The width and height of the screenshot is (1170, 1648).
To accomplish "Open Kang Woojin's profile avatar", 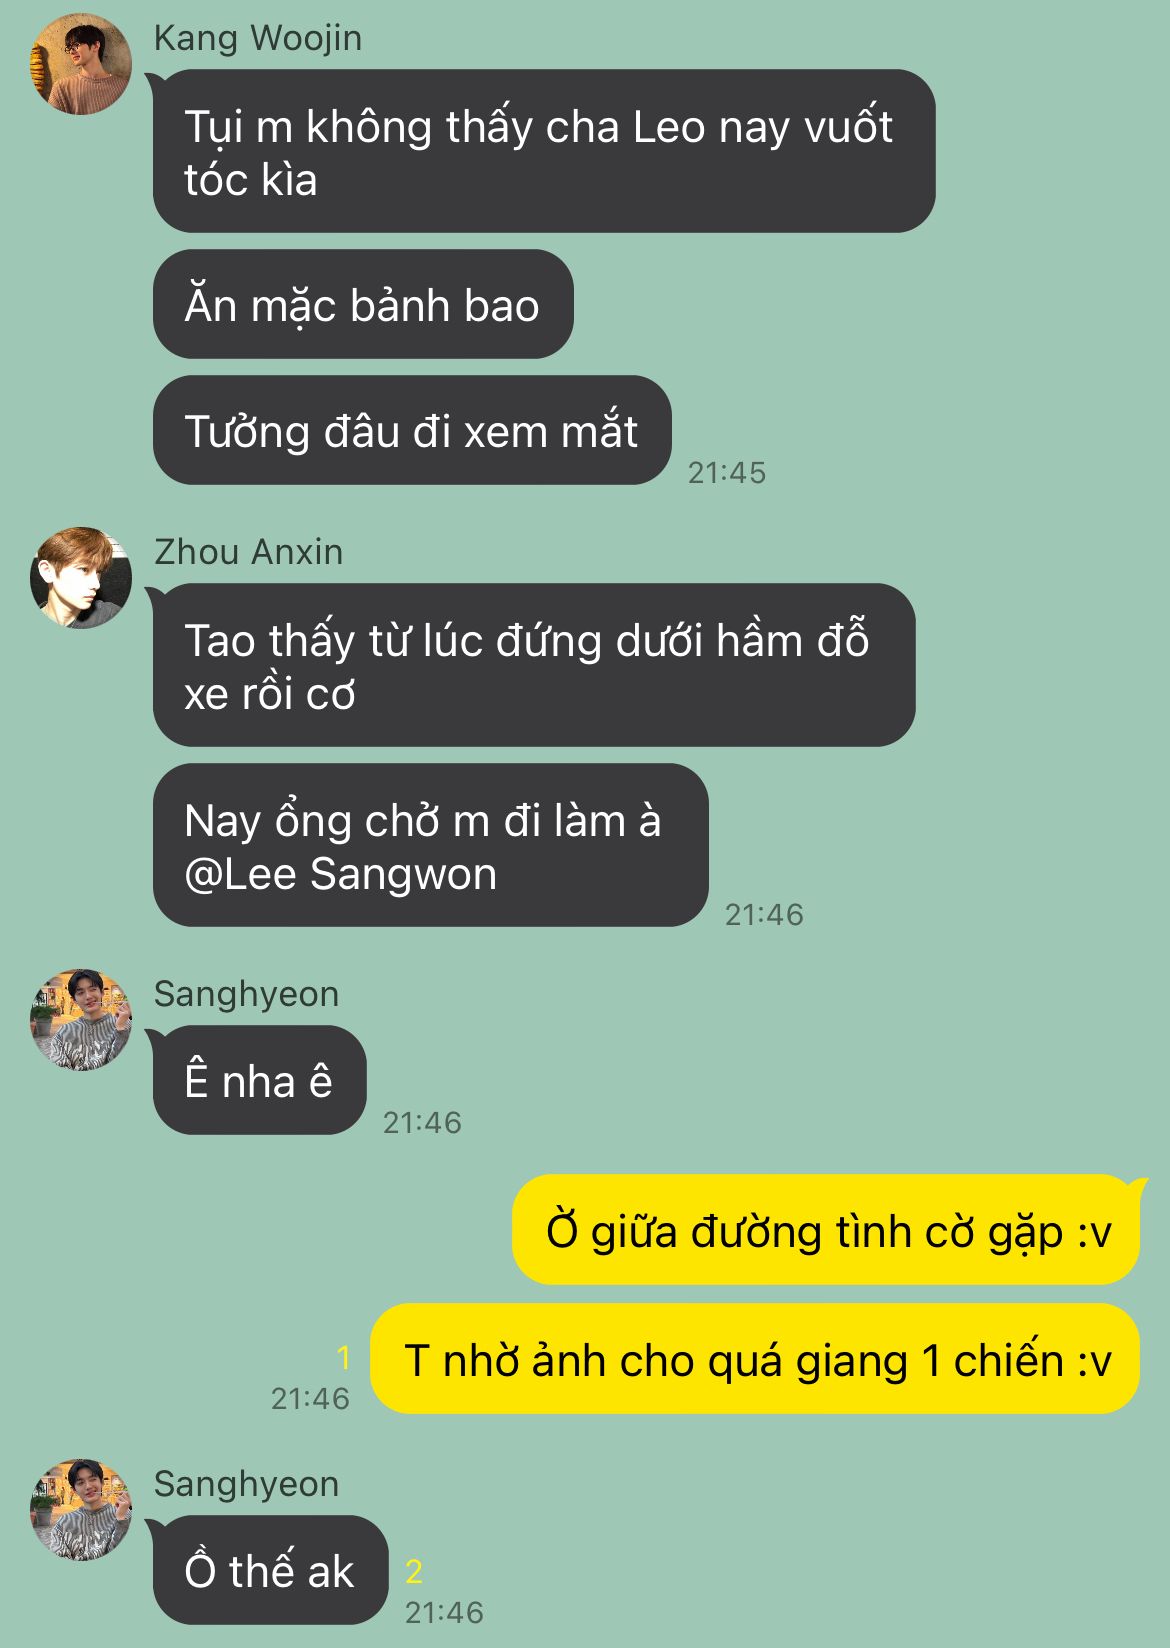I will pyautogui.click(x=82, y=64).
